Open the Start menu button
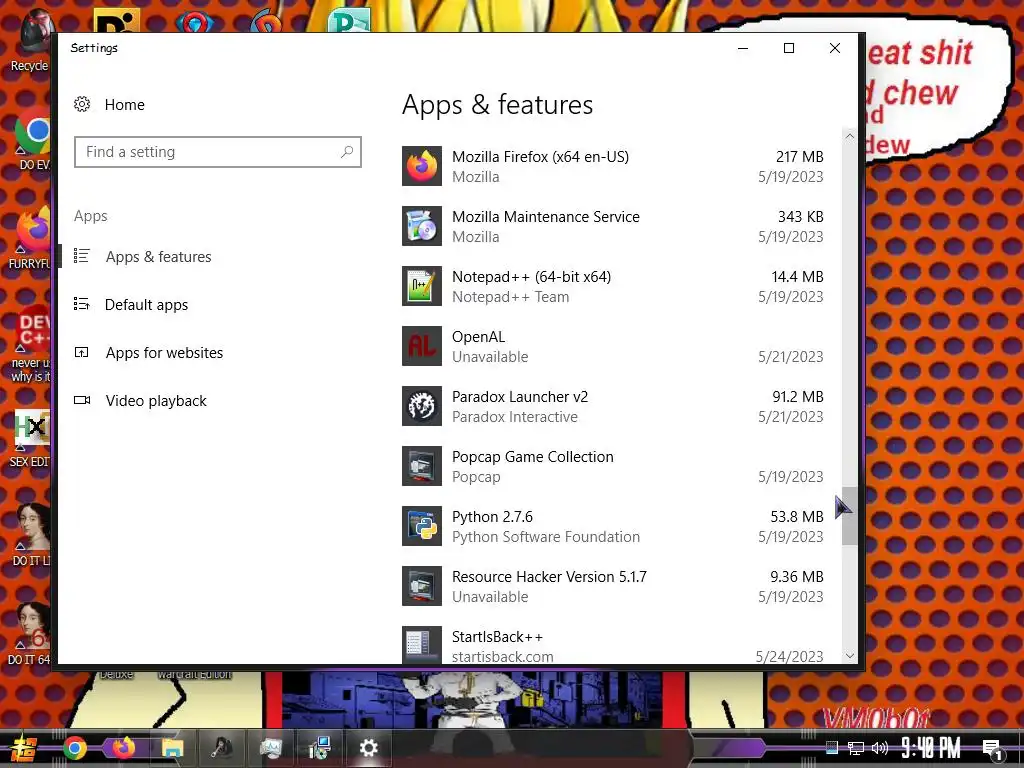1024x768 pixels. [22, 748]
